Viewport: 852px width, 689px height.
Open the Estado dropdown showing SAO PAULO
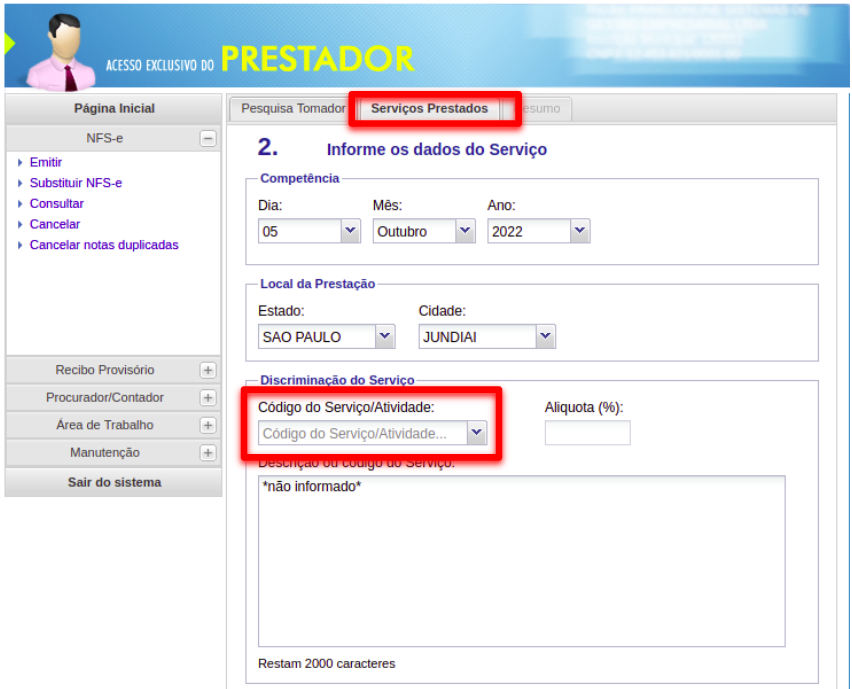tap(385, 337)
